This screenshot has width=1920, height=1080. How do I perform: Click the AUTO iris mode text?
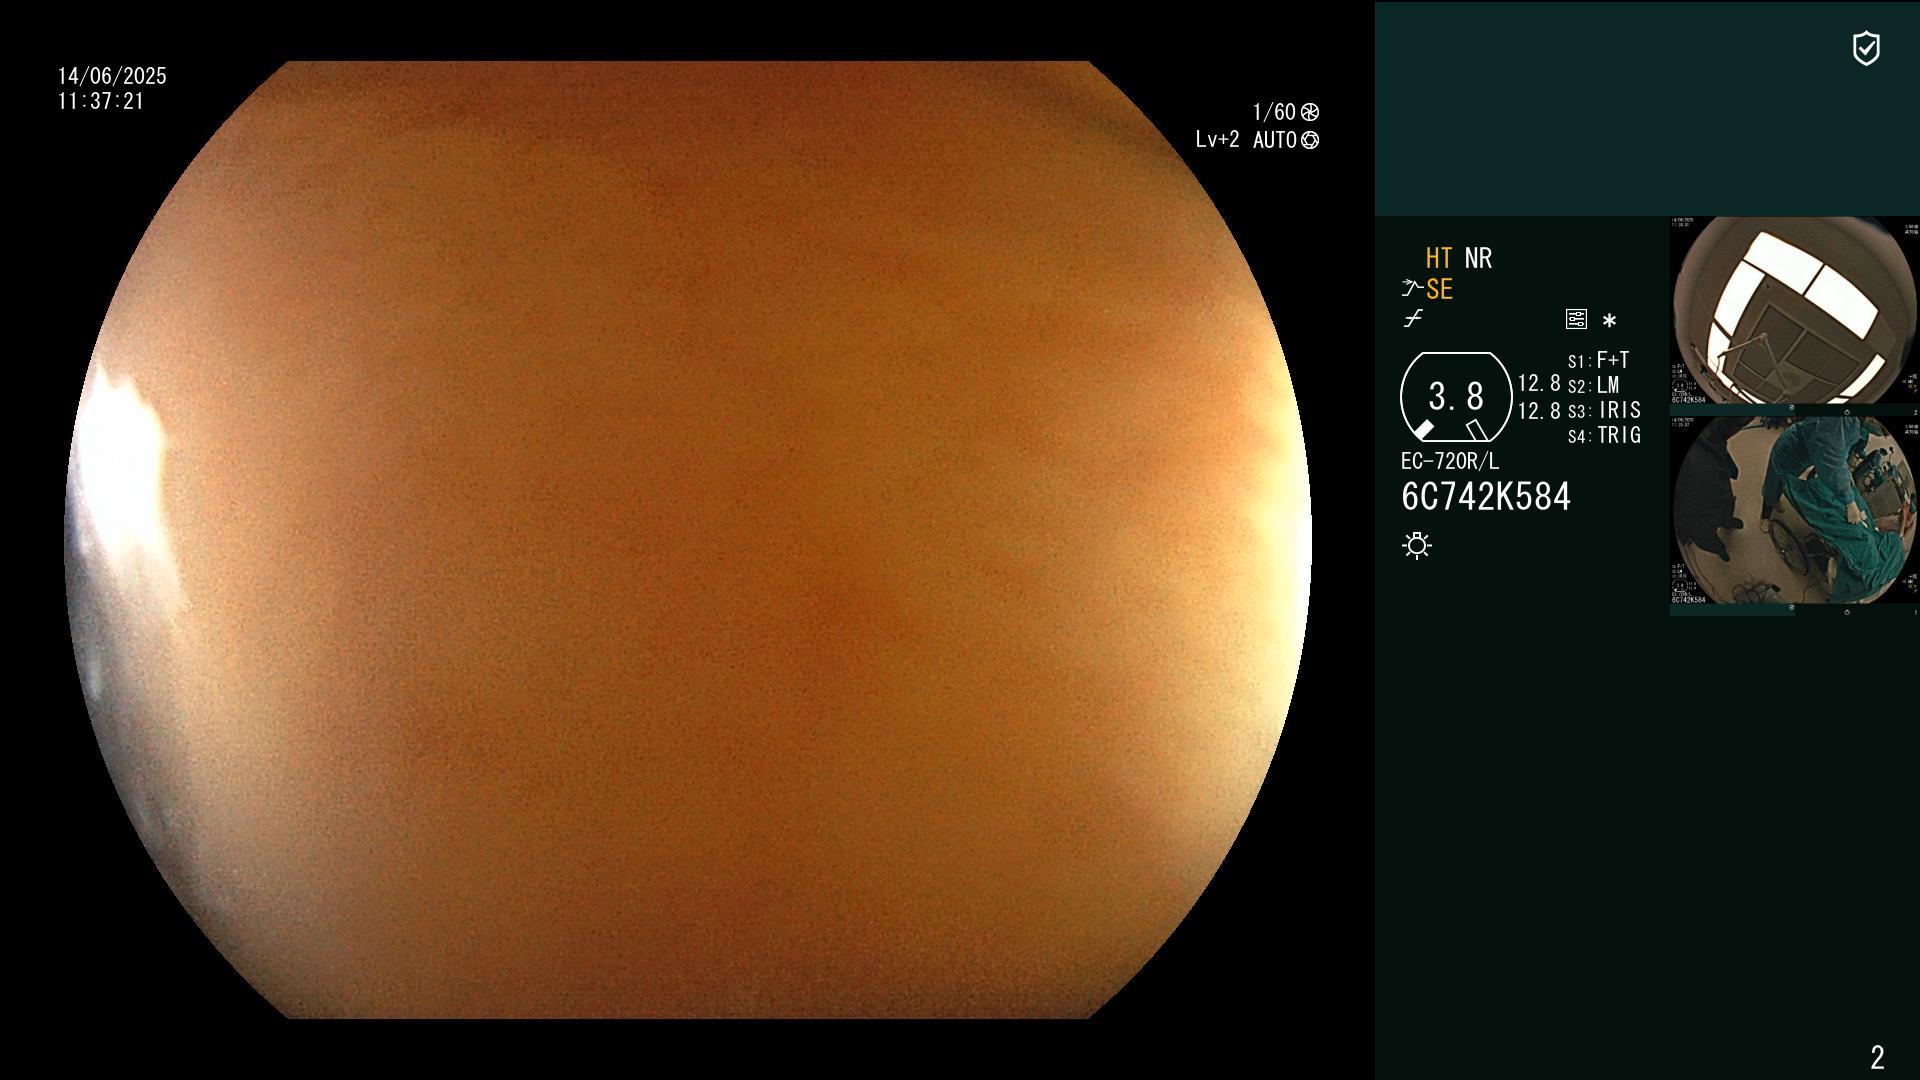point(1275,140)
